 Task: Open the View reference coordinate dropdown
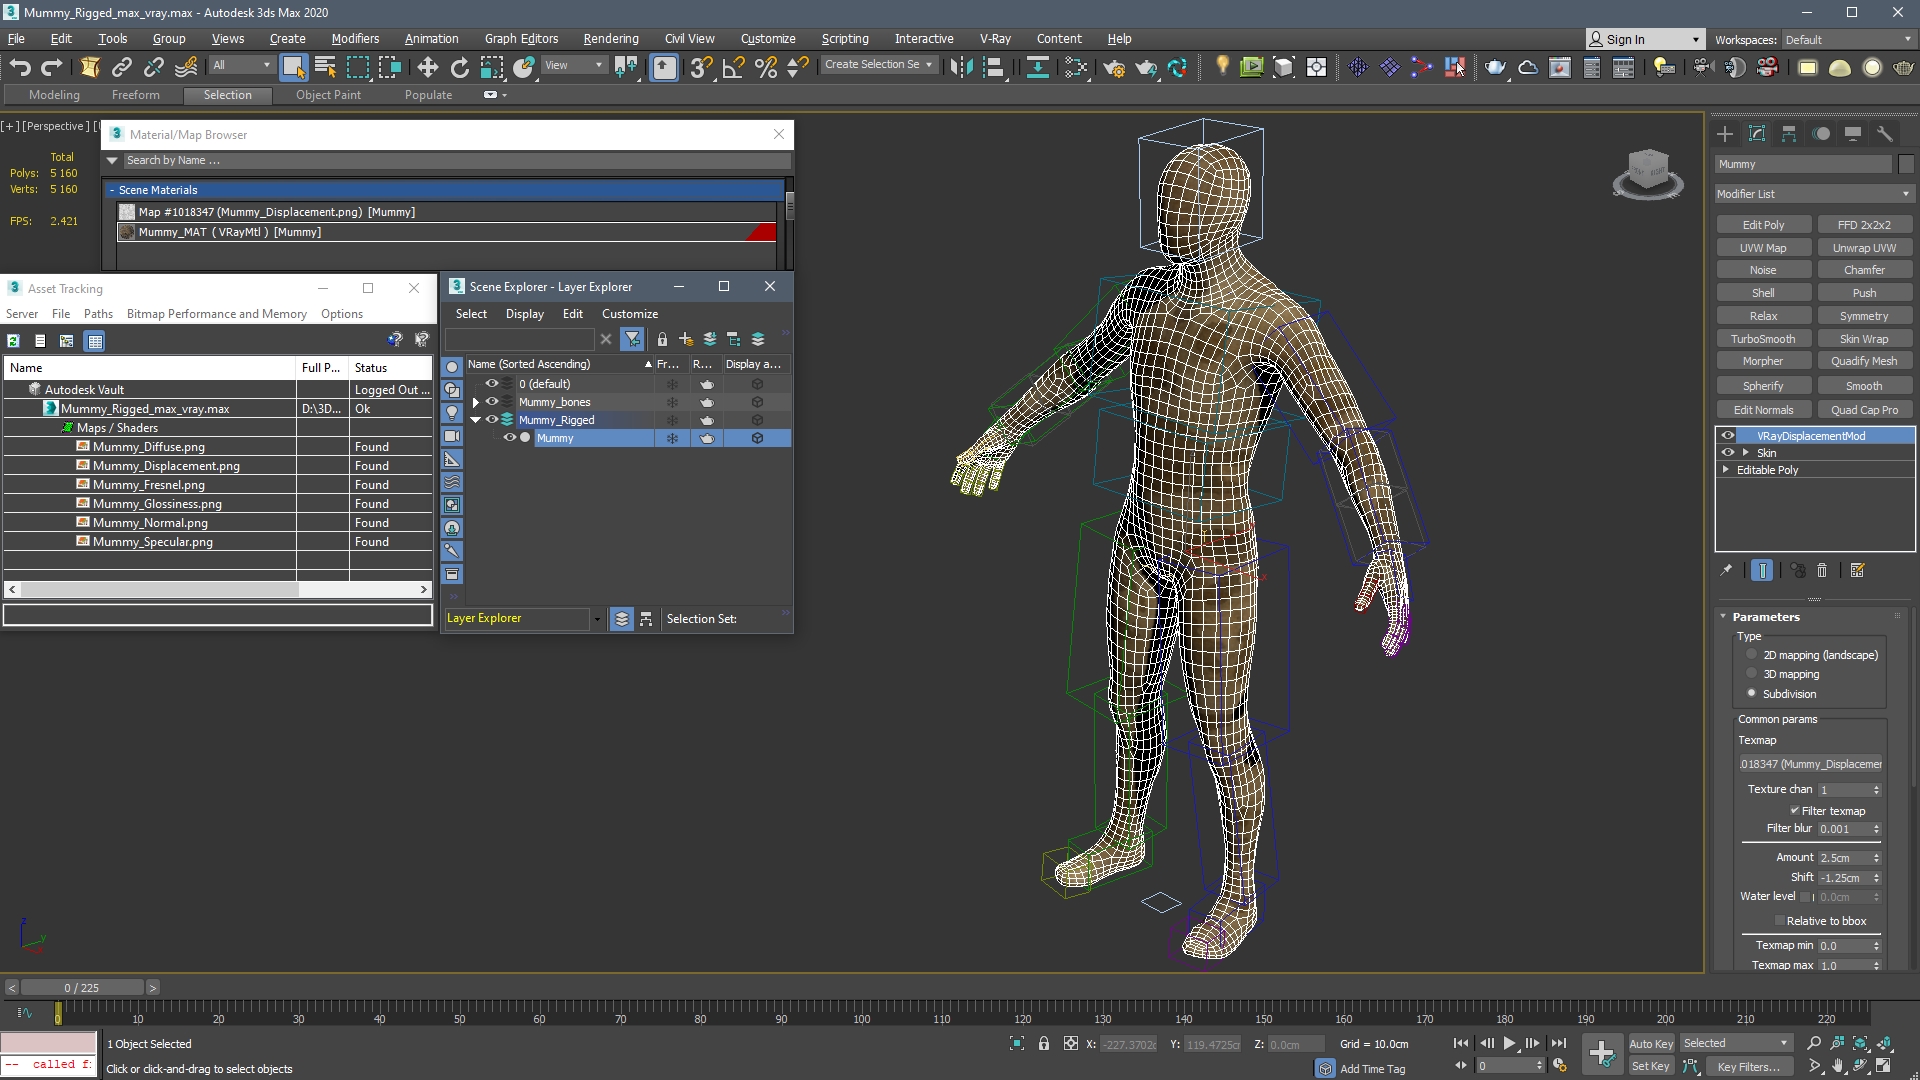(574, 65)
